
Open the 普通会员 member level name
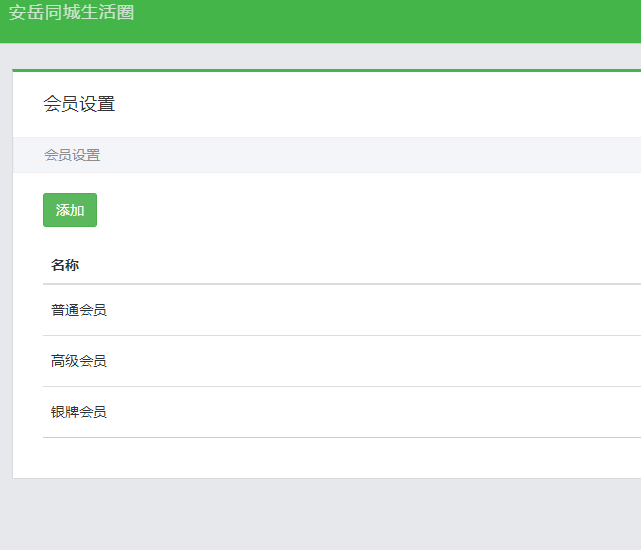79,310
